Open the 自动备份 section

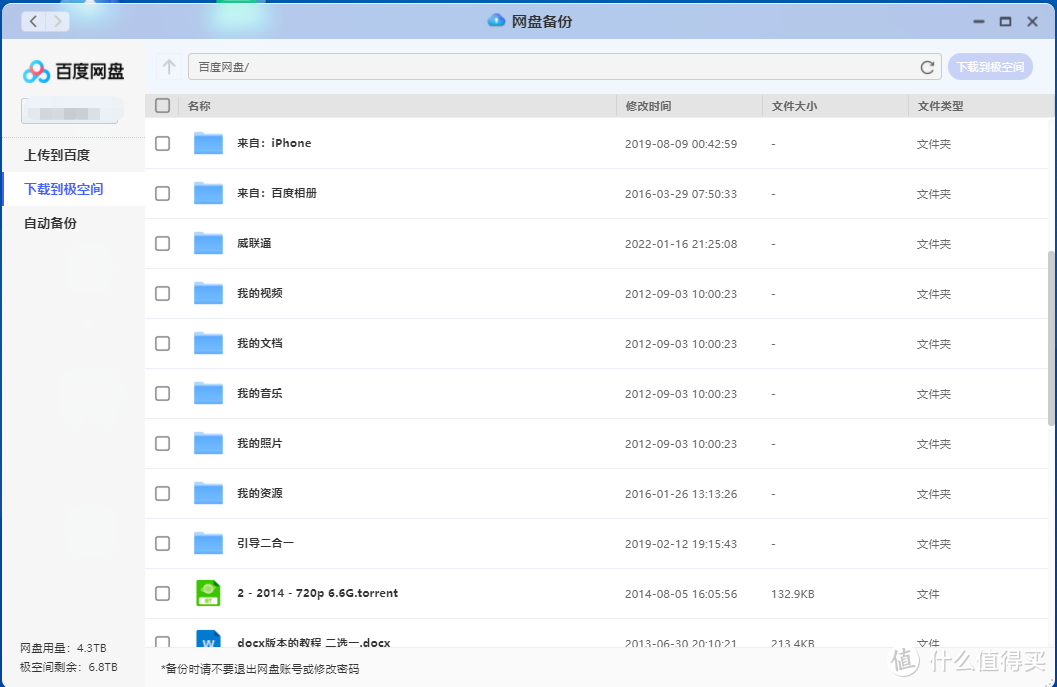pos(50,223)
